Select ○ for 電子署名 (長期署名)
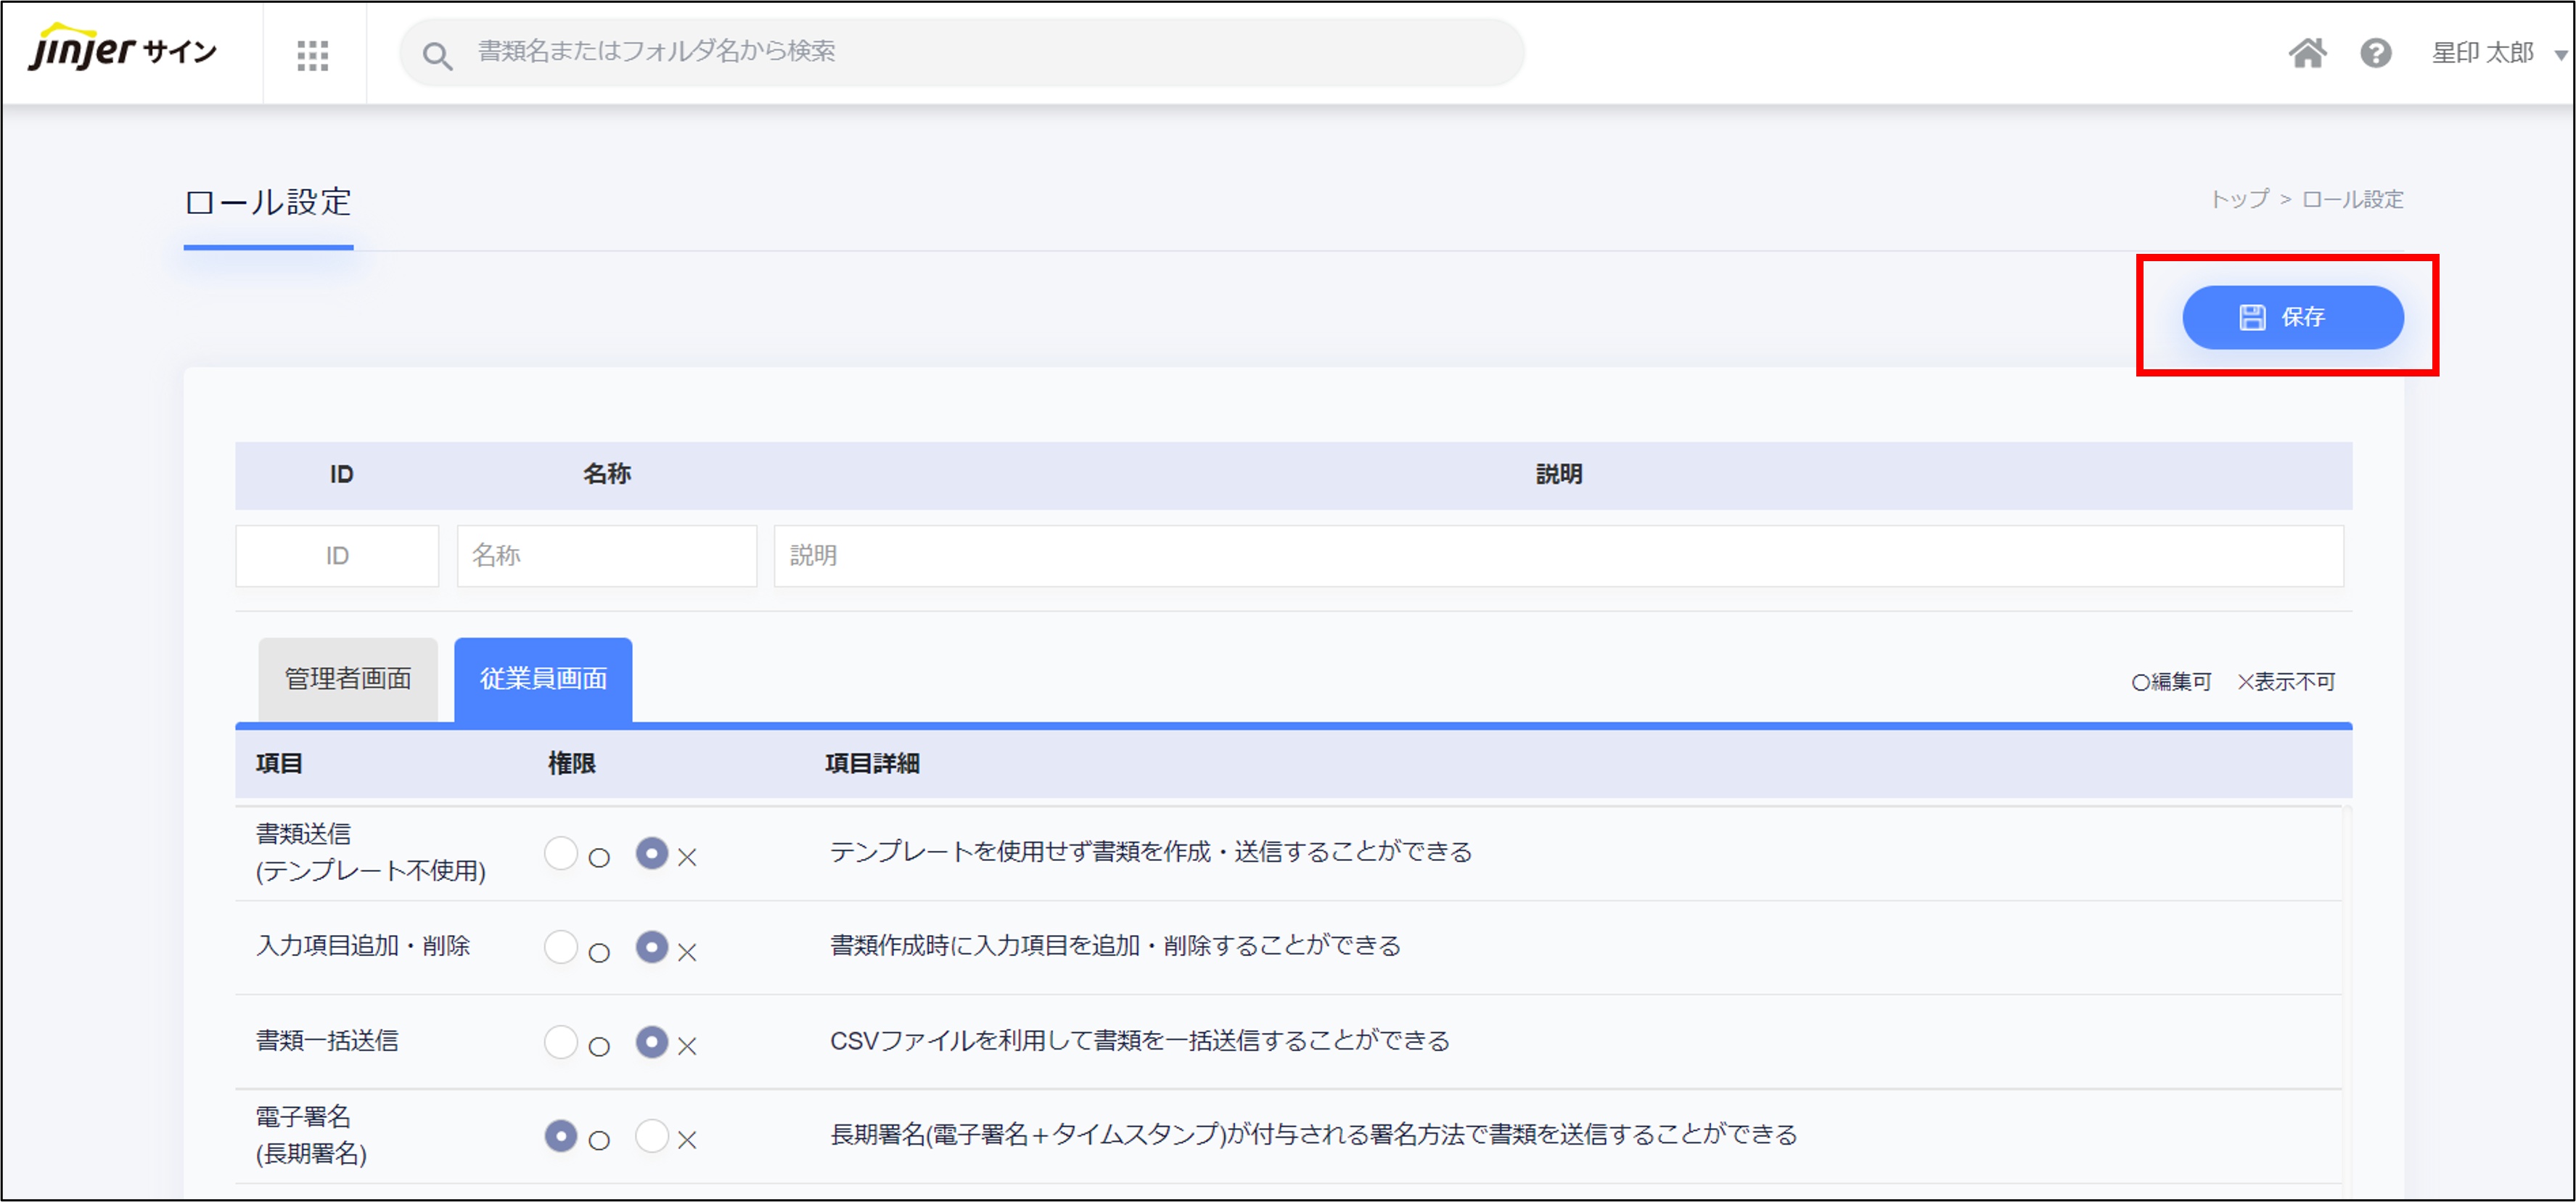This screenshot has height=1202, width=2576. pos(561,1135)
